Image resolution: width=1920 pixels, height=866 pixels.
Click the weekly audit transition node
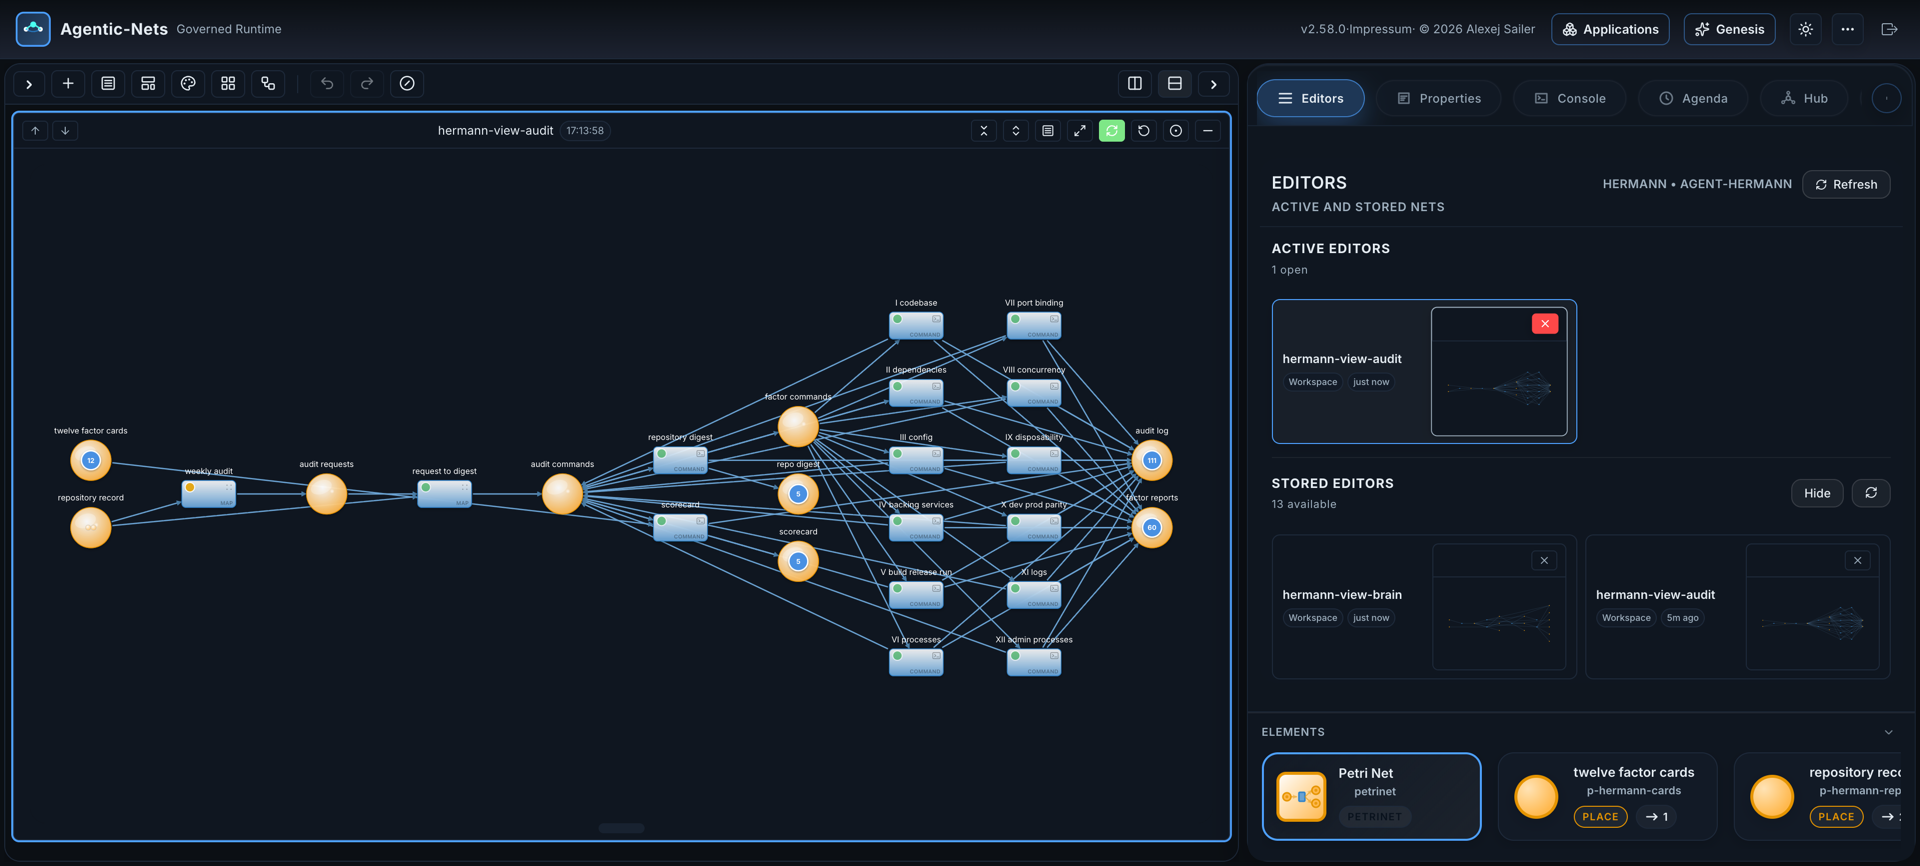tap(209, 493)
